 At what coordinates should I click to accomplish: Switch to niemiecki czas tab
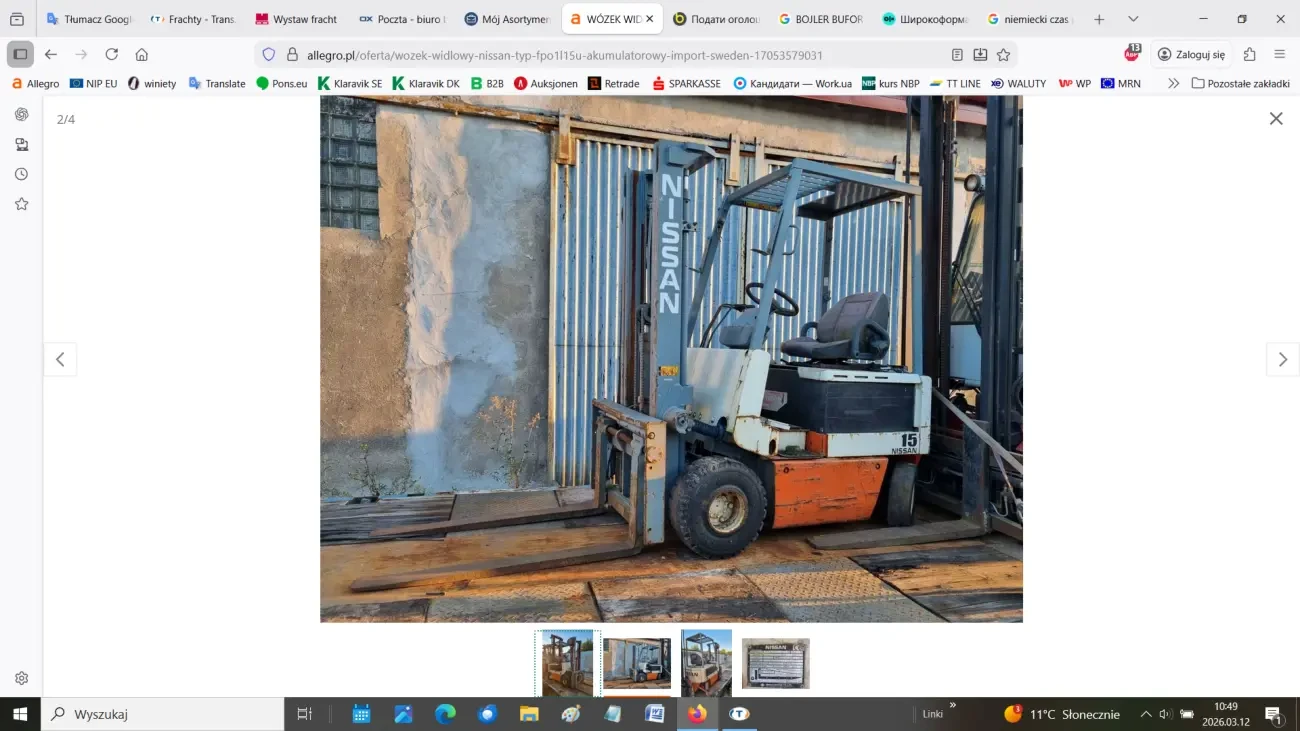point(1028,19)
